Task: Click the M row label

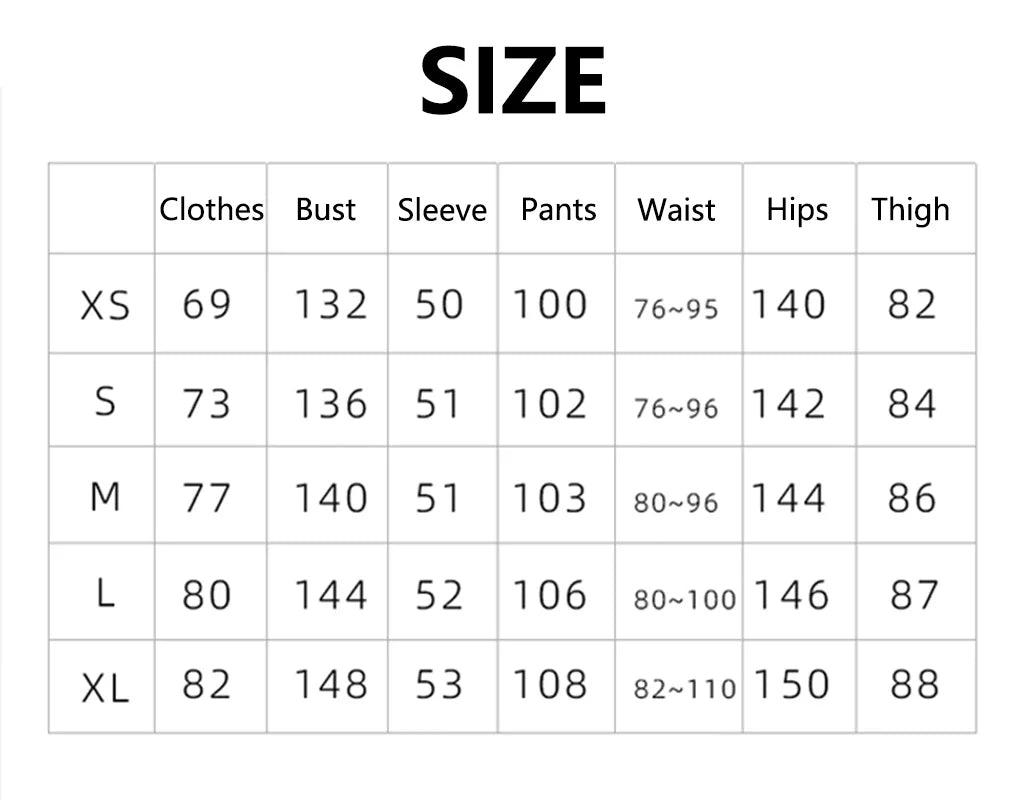Action: [105, 497]
